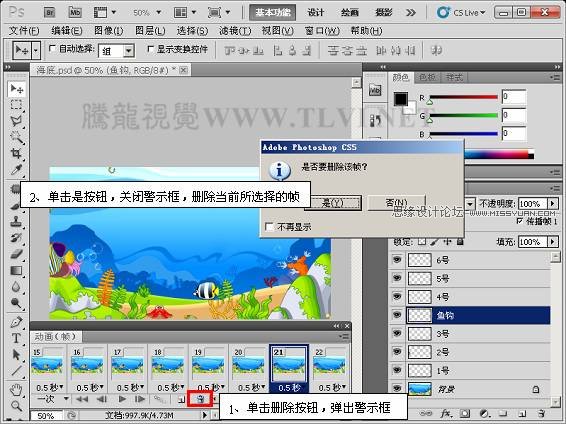Image resolution: width=566 pixels, height=424 pixels.
Task: Select the Hand tool
Action: click(16, 390)
